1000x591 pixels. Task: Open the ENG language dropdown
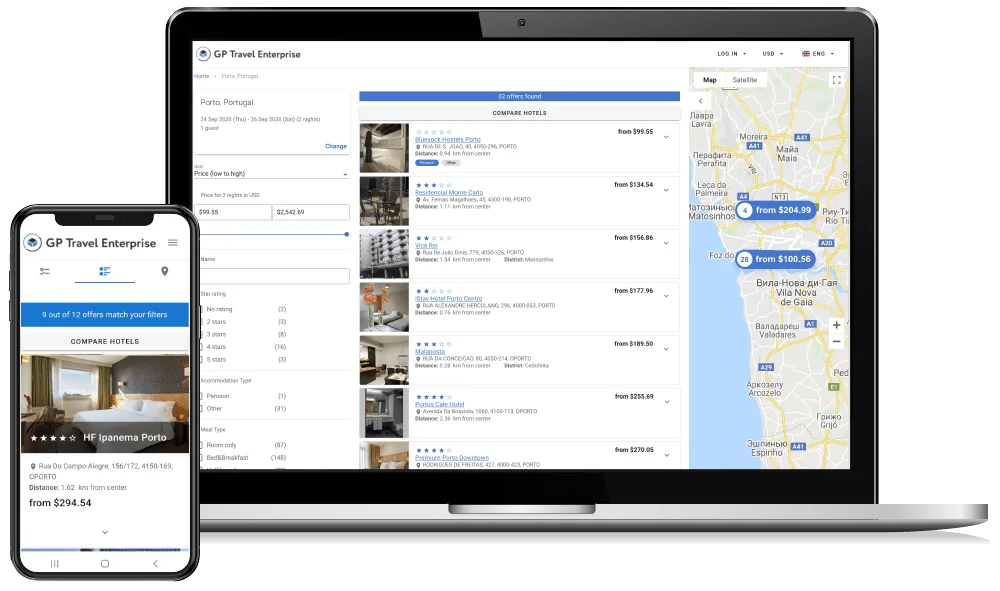click(x=818, y=54)
